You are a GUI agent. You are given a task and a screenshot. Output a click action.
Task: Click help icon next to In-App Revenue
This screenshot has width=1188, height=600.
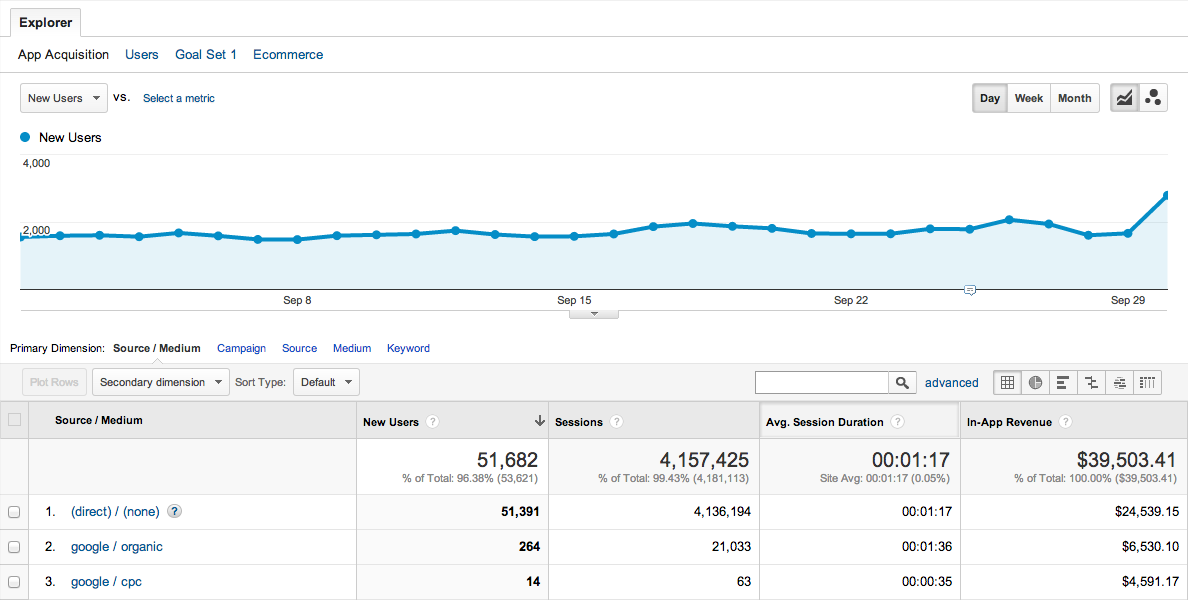(1065, 422)
